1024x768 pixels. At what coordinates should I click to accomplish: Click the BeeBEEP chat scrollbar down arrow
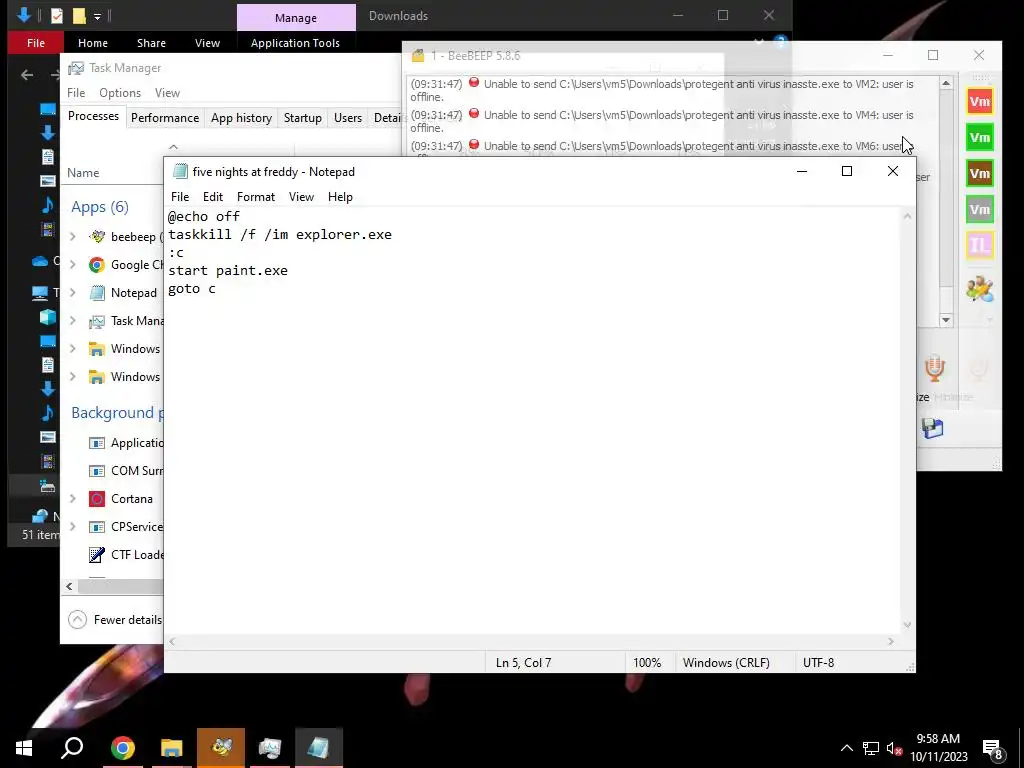[x=946, y=319]
